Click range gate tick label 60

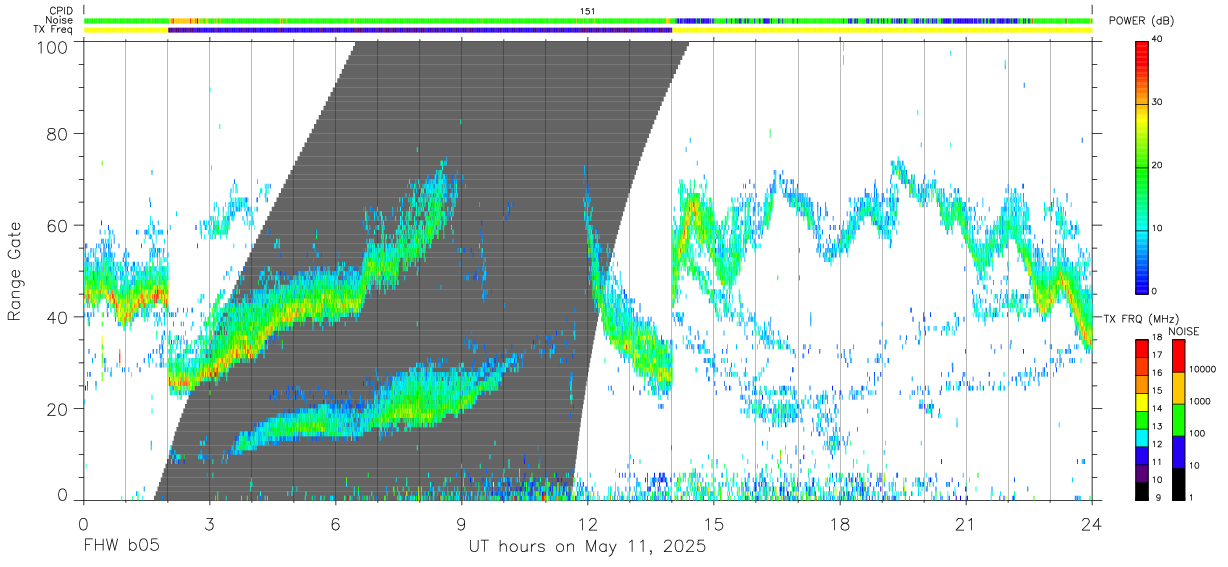click(x=57, y=225)
